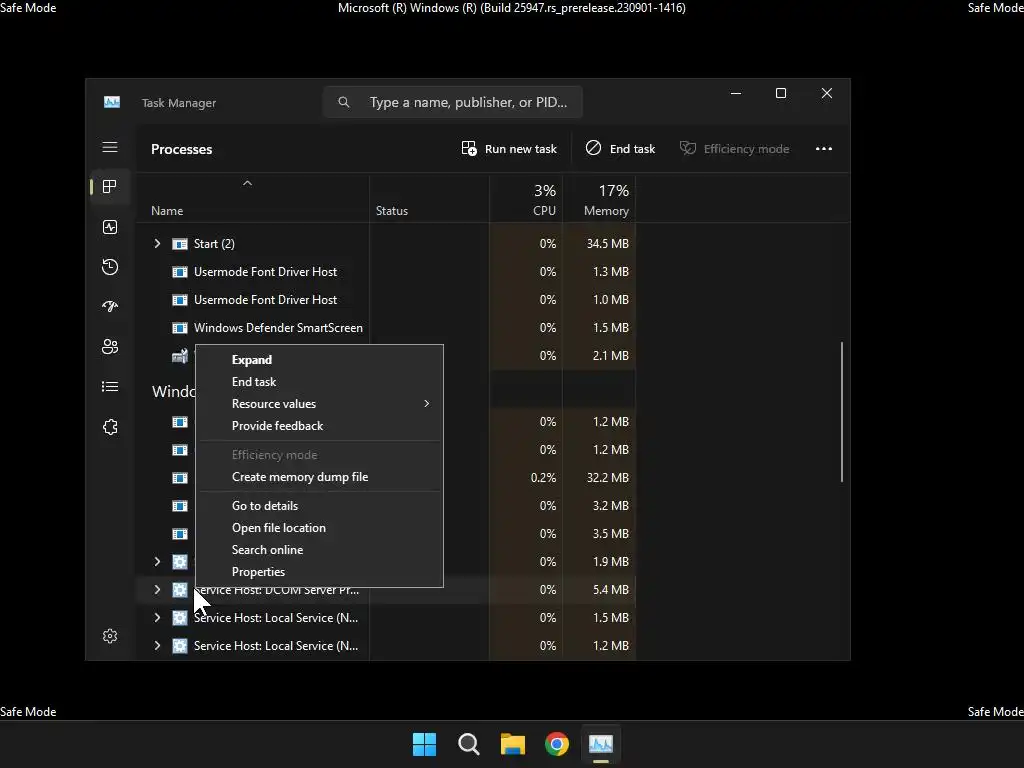The image size is (1024, 768).
Task: Expand the service row showing 1.9 MB
Action: tap(157, 562)
